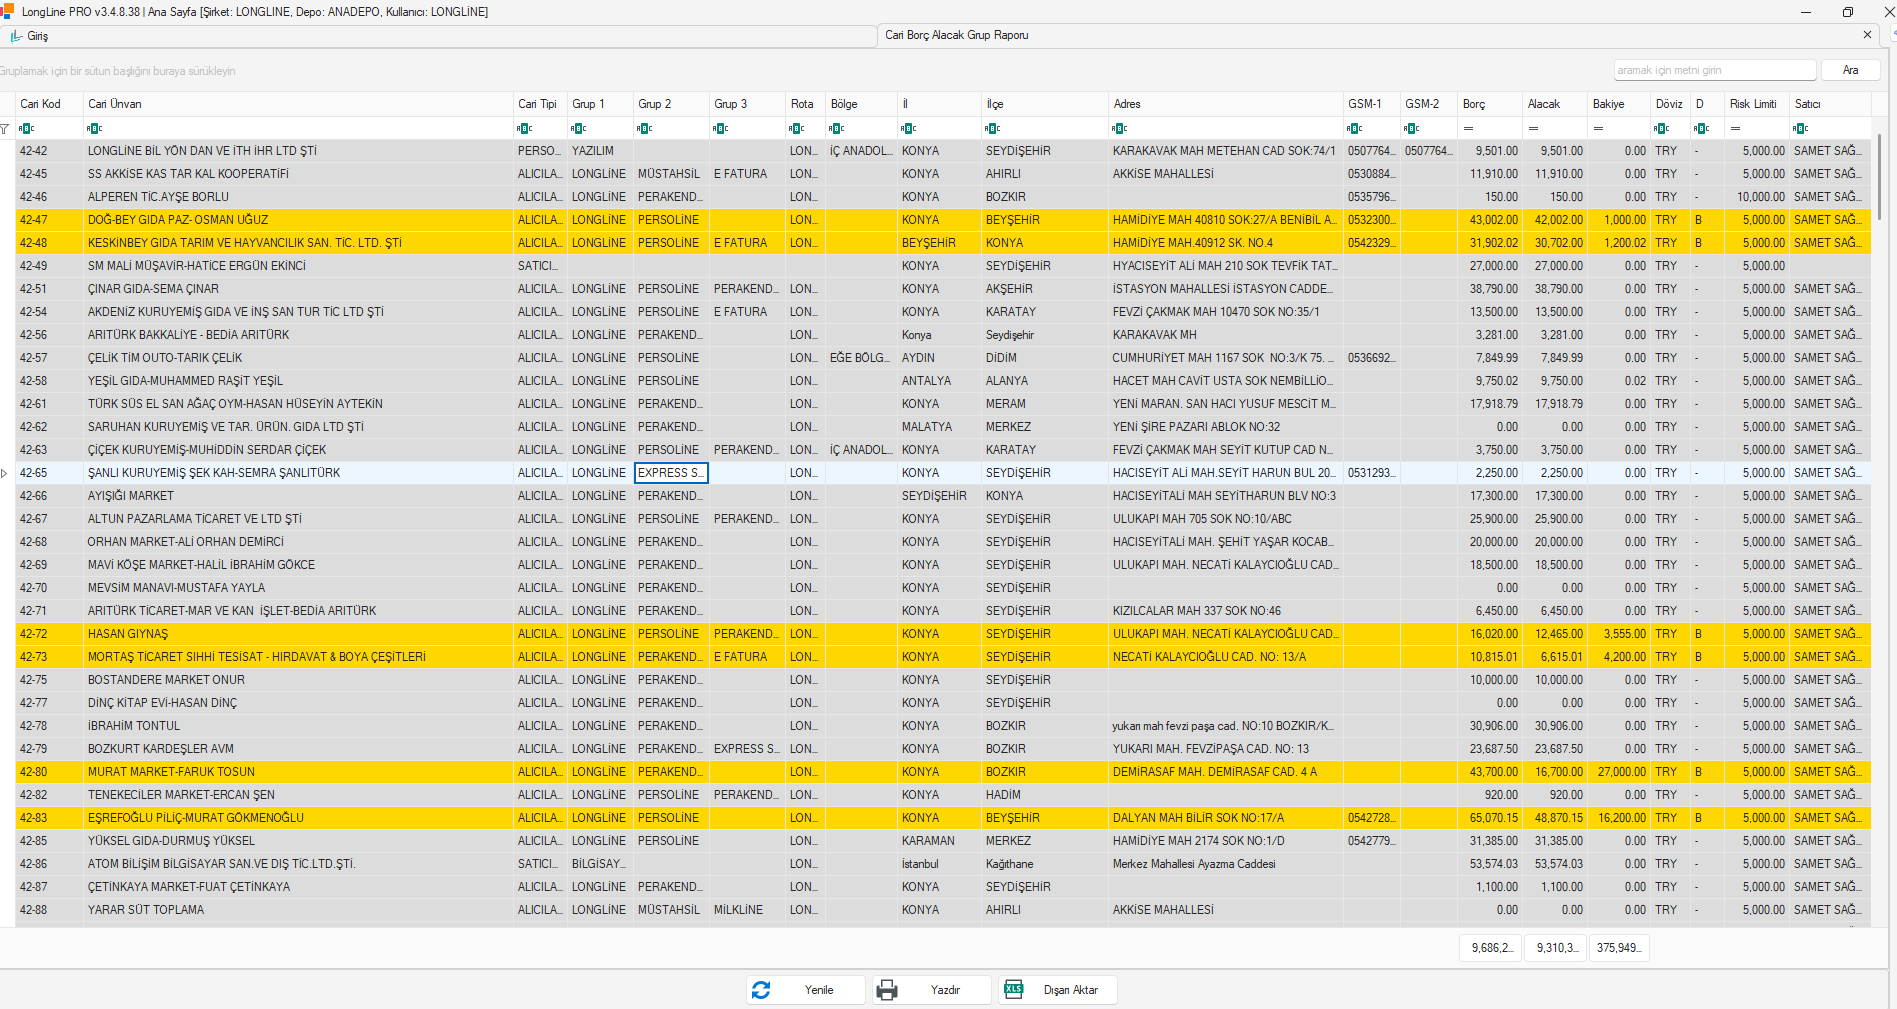
Task: Click EĞE BÖLG... cell in row 42-57
Action: (860, 358)
